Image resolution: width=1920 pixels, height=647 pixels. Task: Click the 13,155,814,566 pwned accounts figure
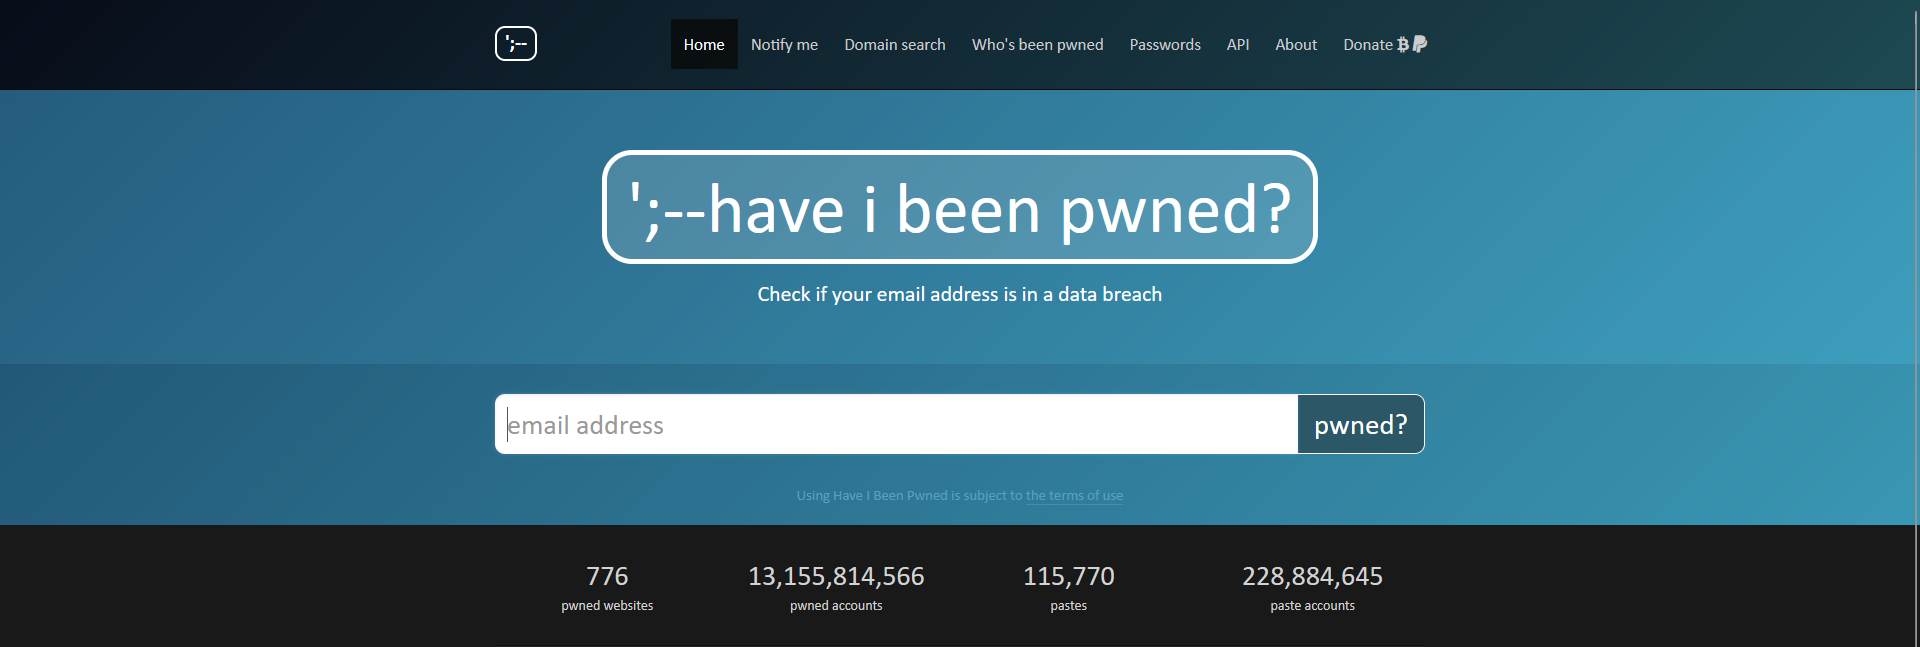click(836, 577)
